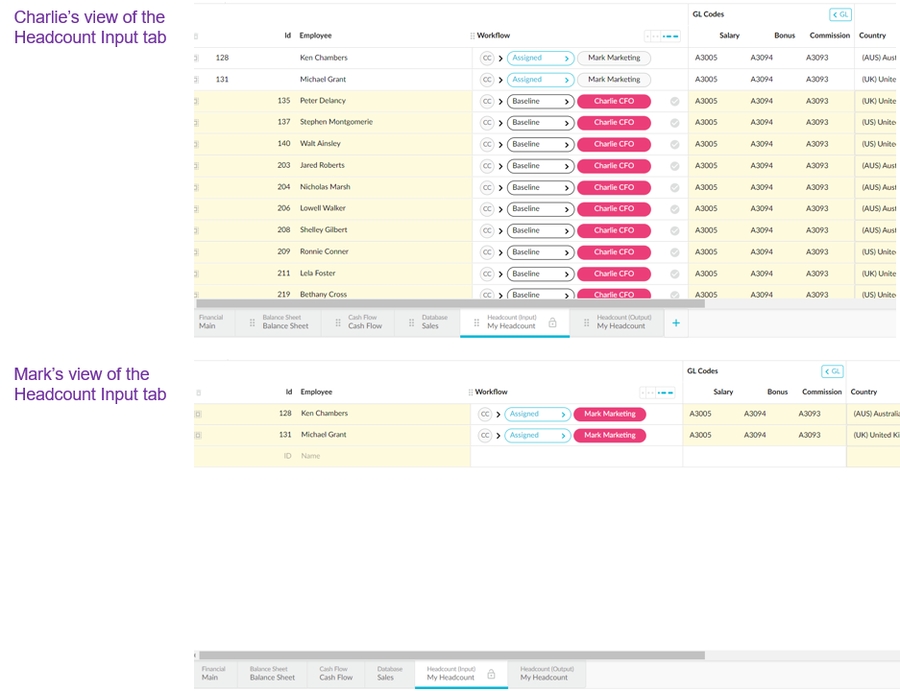The width and height of the screenshot is (900, 691).
Task: Click the Charlie CFO button for Nicholas Marsh
Action: point(613,187)
